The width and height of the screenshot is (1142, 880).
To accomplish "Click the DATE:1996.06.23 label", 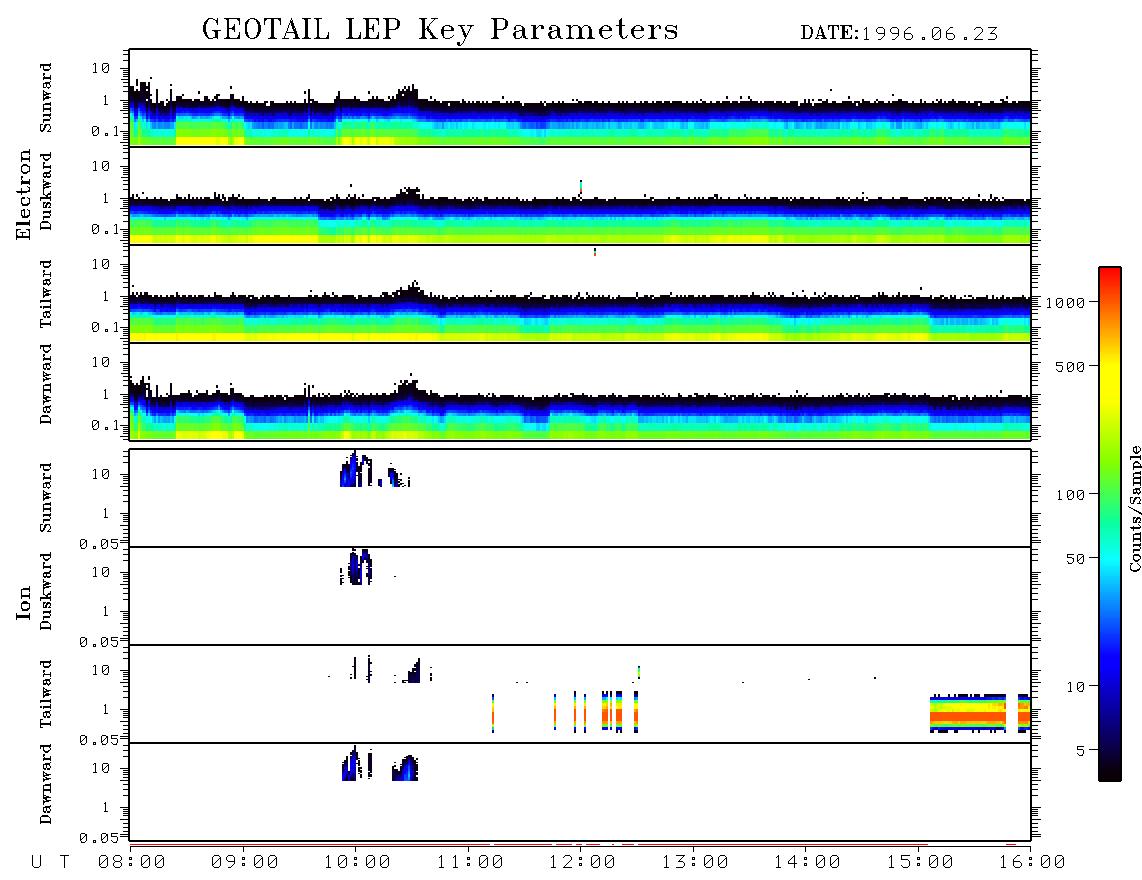I will coord(899,33).
